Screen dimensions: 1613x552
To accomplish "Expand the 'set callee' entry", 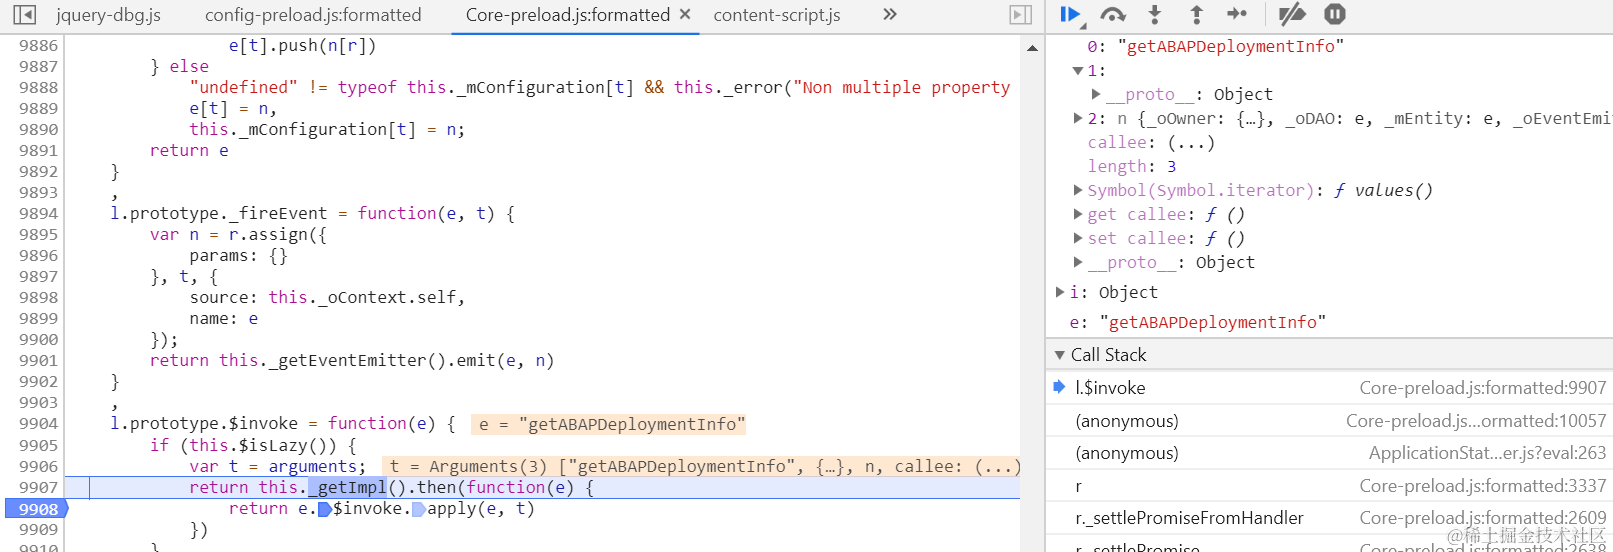I will (1078, 238).
